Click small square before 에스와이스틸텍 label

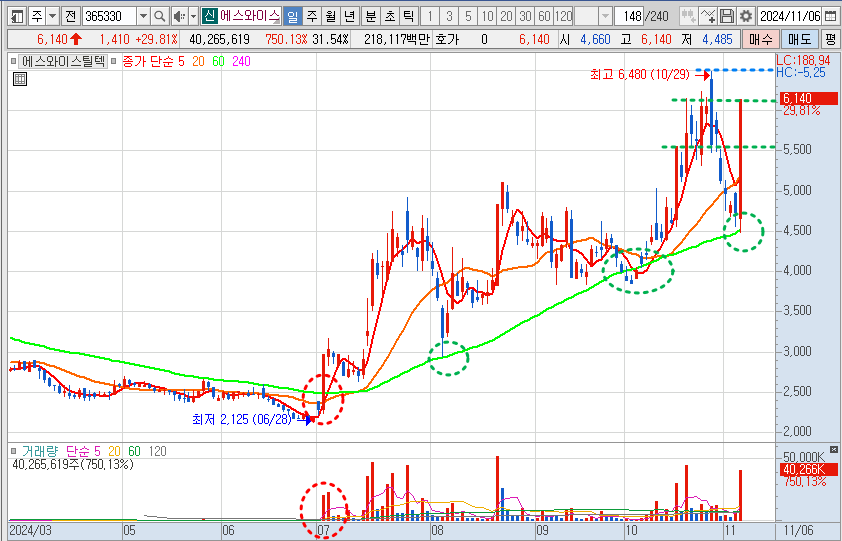13,61
